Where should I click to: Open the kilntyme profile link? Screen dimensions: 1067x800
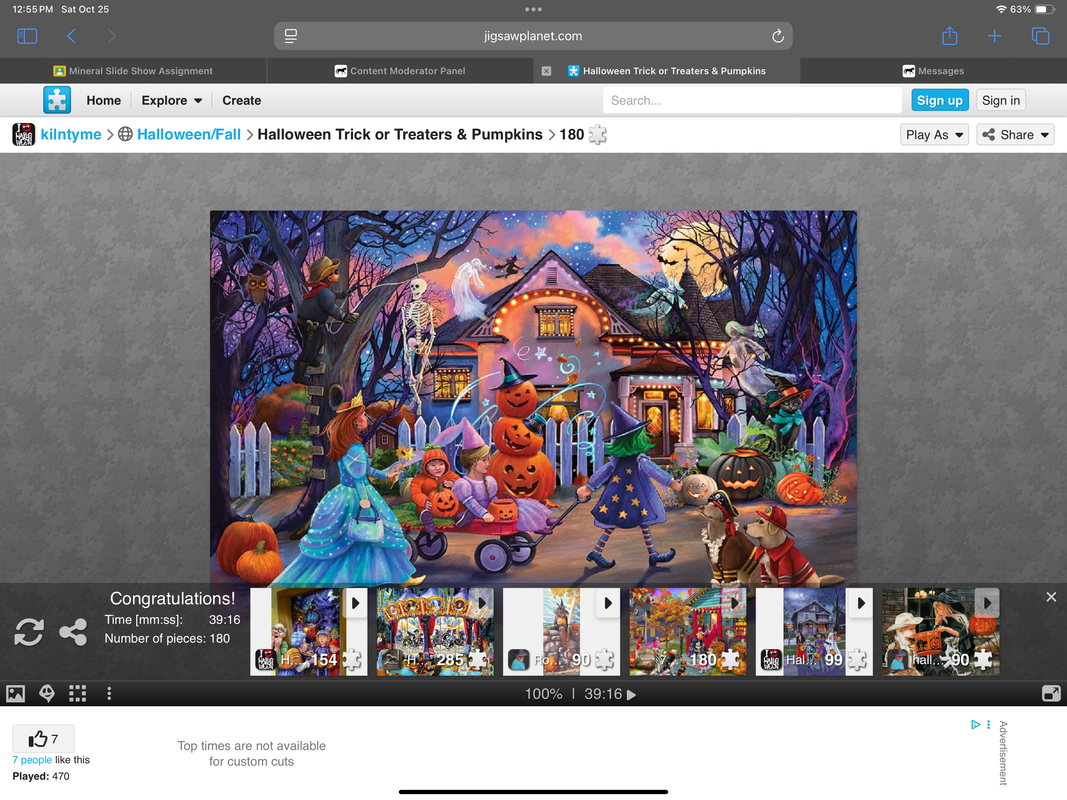(x=71, y=135)
